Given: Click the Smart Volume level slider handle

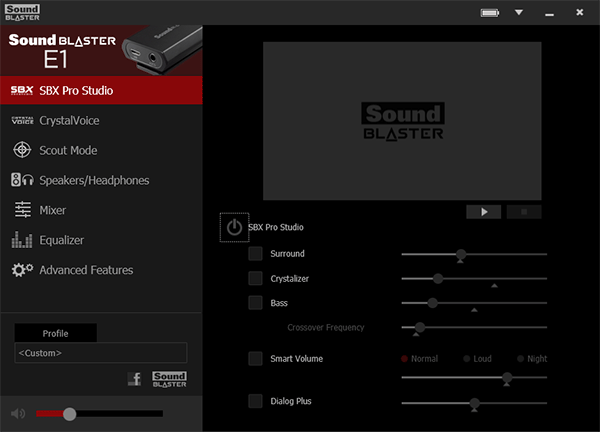Looking at the screenshot, I should tap(507, 377).
